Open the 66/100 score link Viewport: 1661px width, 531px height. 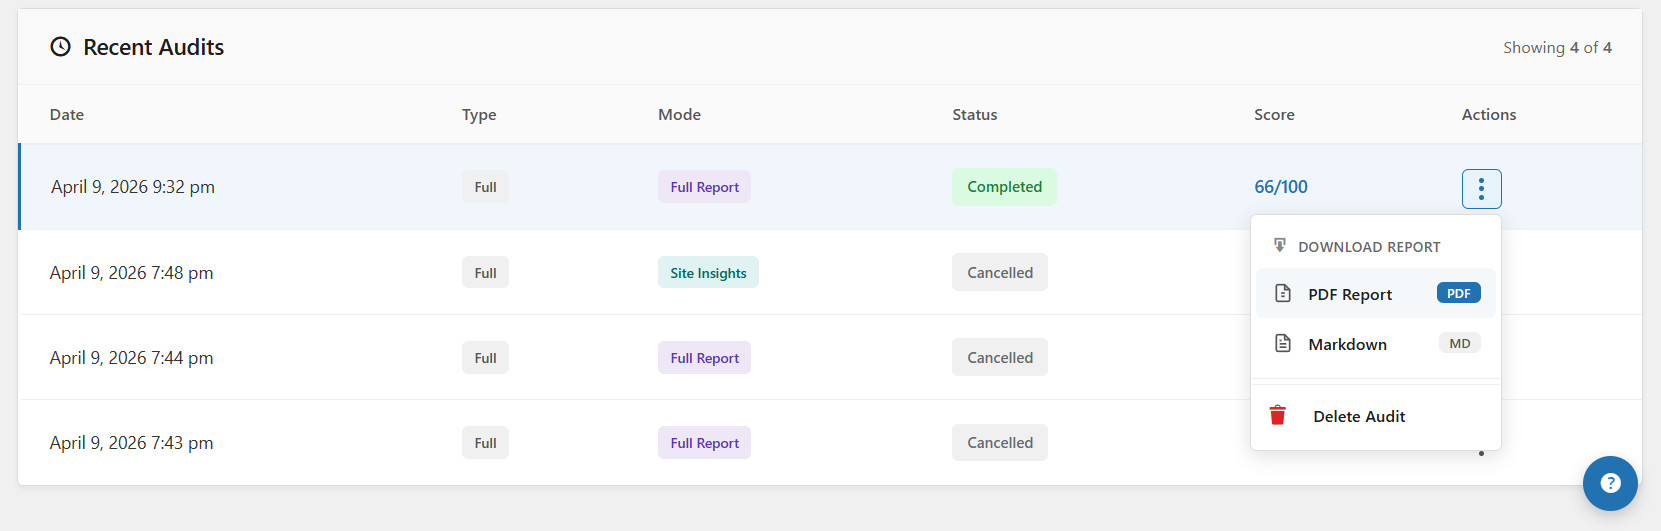(x=1281, y=187)
